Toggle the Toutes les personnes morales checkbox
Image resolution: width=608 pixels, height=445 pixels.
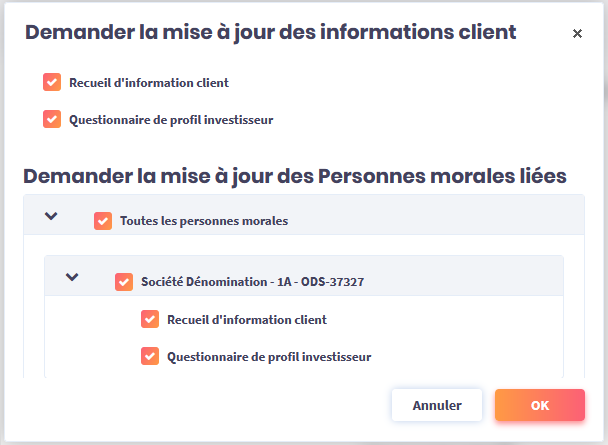point(102,220)
